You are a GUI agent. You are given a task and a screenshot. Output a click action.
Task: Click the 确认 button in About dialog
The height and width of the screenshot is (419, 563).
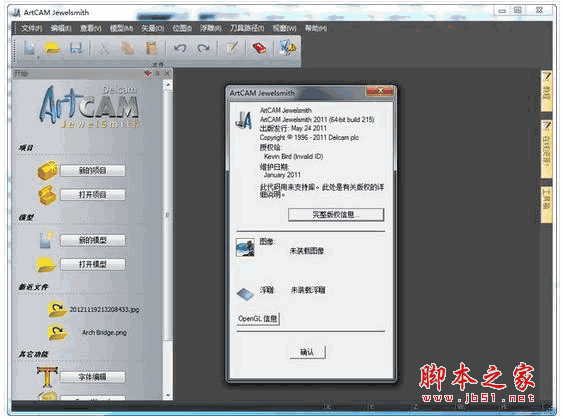(307, 352)
